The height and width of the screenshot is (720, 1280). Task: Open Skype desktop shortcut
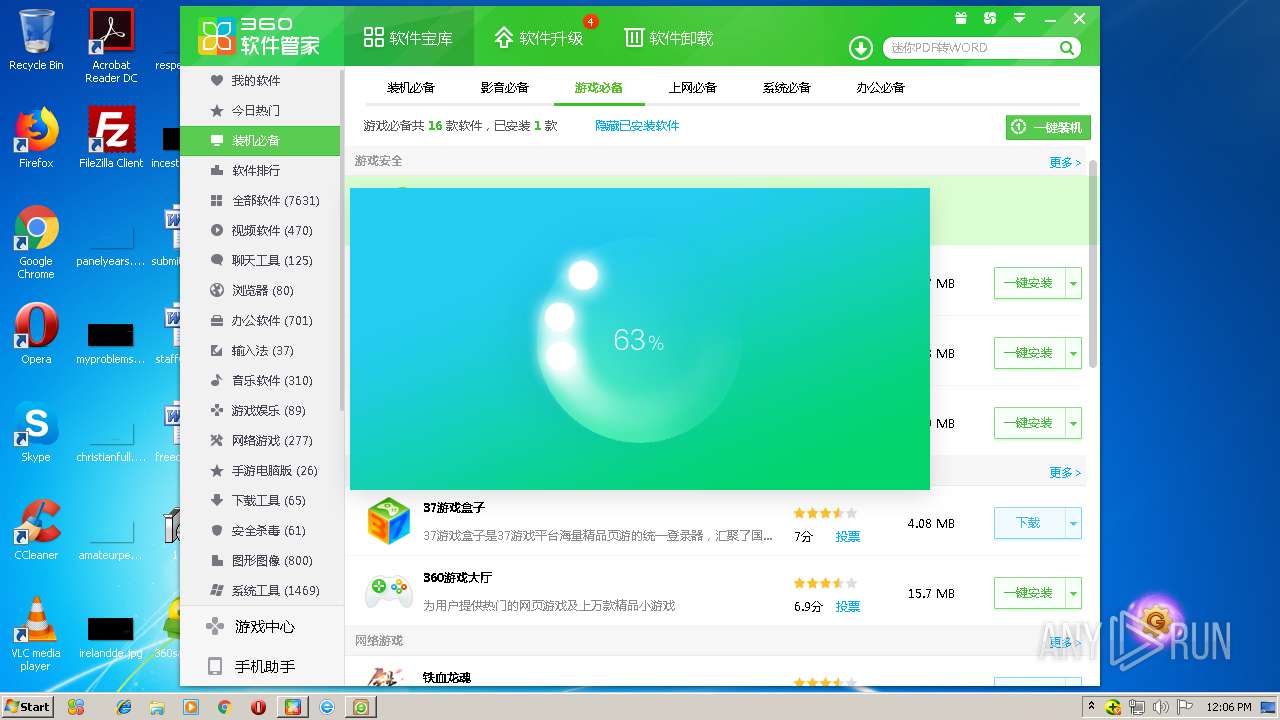36,432
